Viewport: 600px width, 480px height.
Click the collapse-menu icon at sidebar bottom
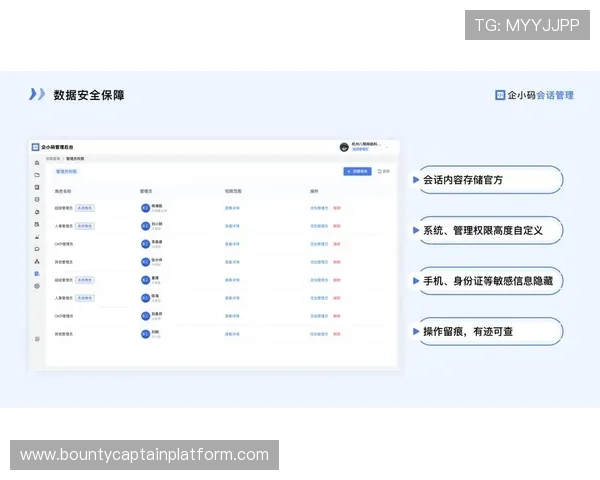[37, 339]
